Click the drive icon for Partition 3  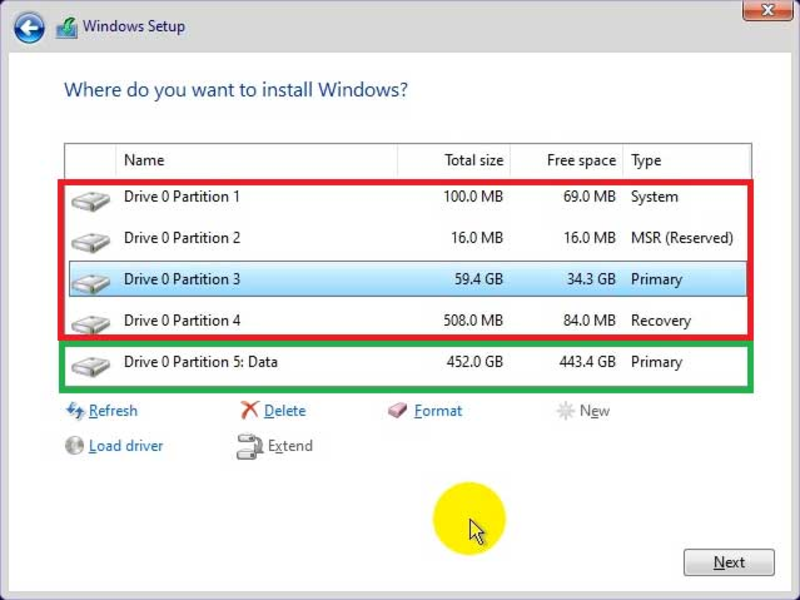tap(90, 283)
